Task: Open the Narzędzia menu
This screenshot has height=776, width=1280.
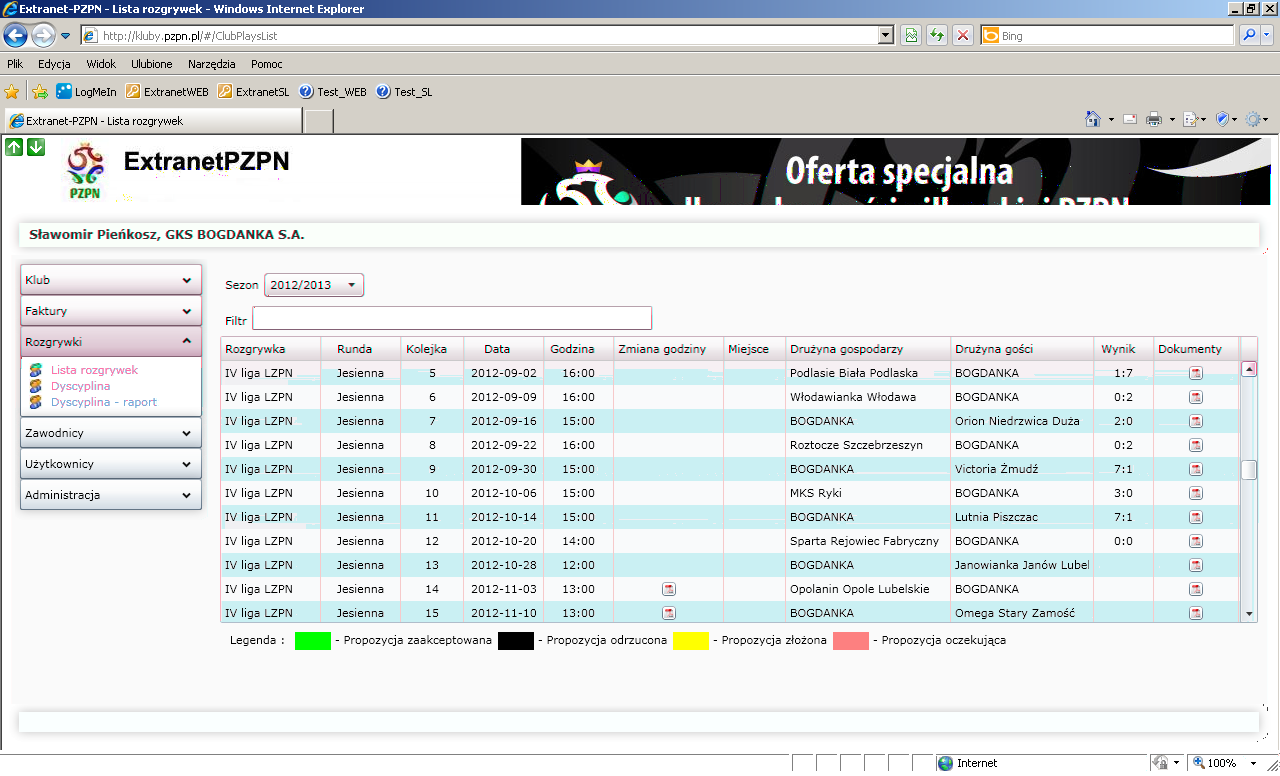Action: (x=212, y=64)
